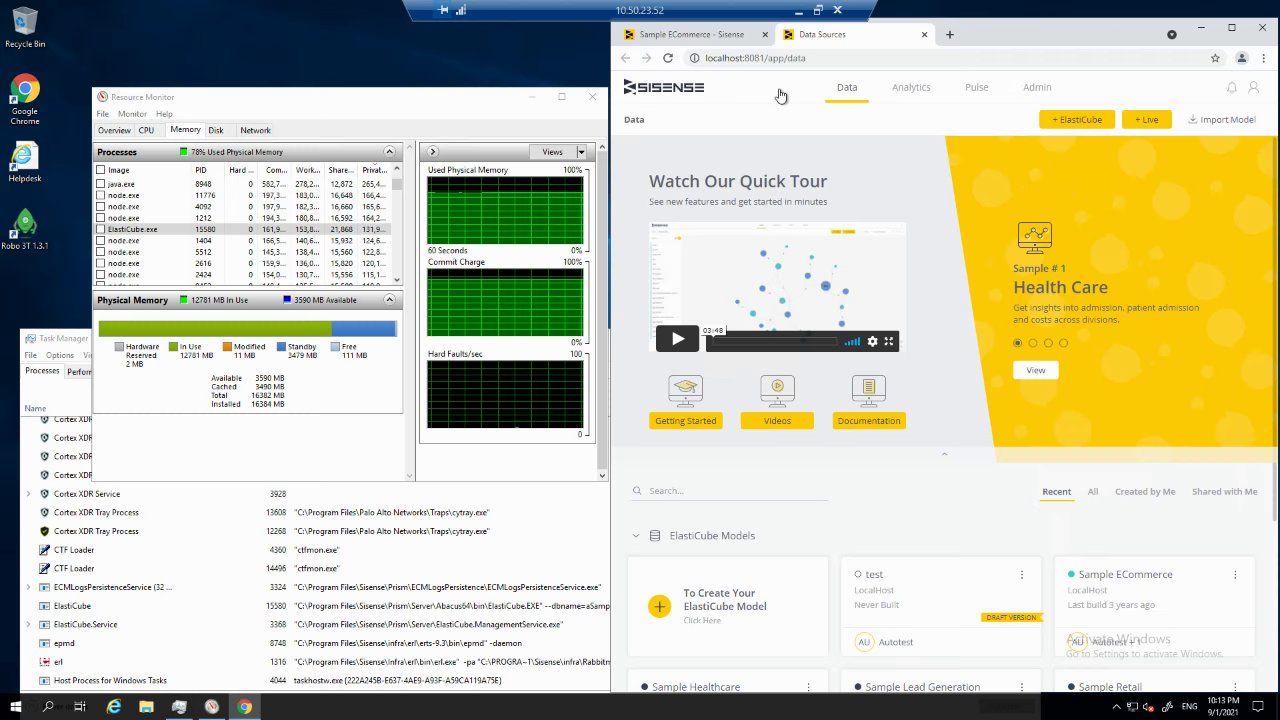
Task: Click the + ElastiCube button
Action: pos(1077,120)
